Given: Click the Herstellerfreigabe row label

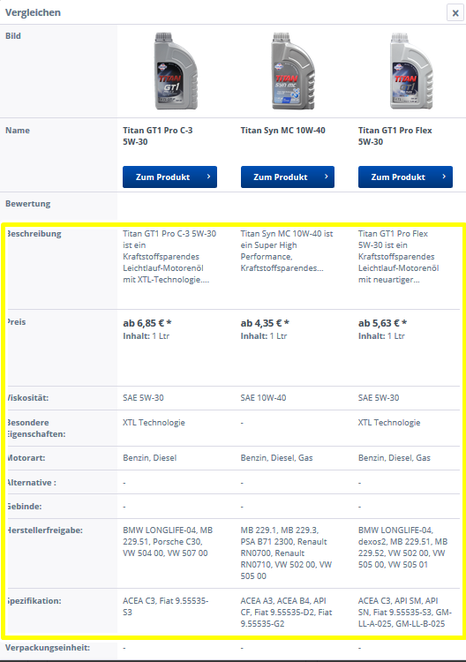Looking at the screenshot, I should [x=45, y=530].
